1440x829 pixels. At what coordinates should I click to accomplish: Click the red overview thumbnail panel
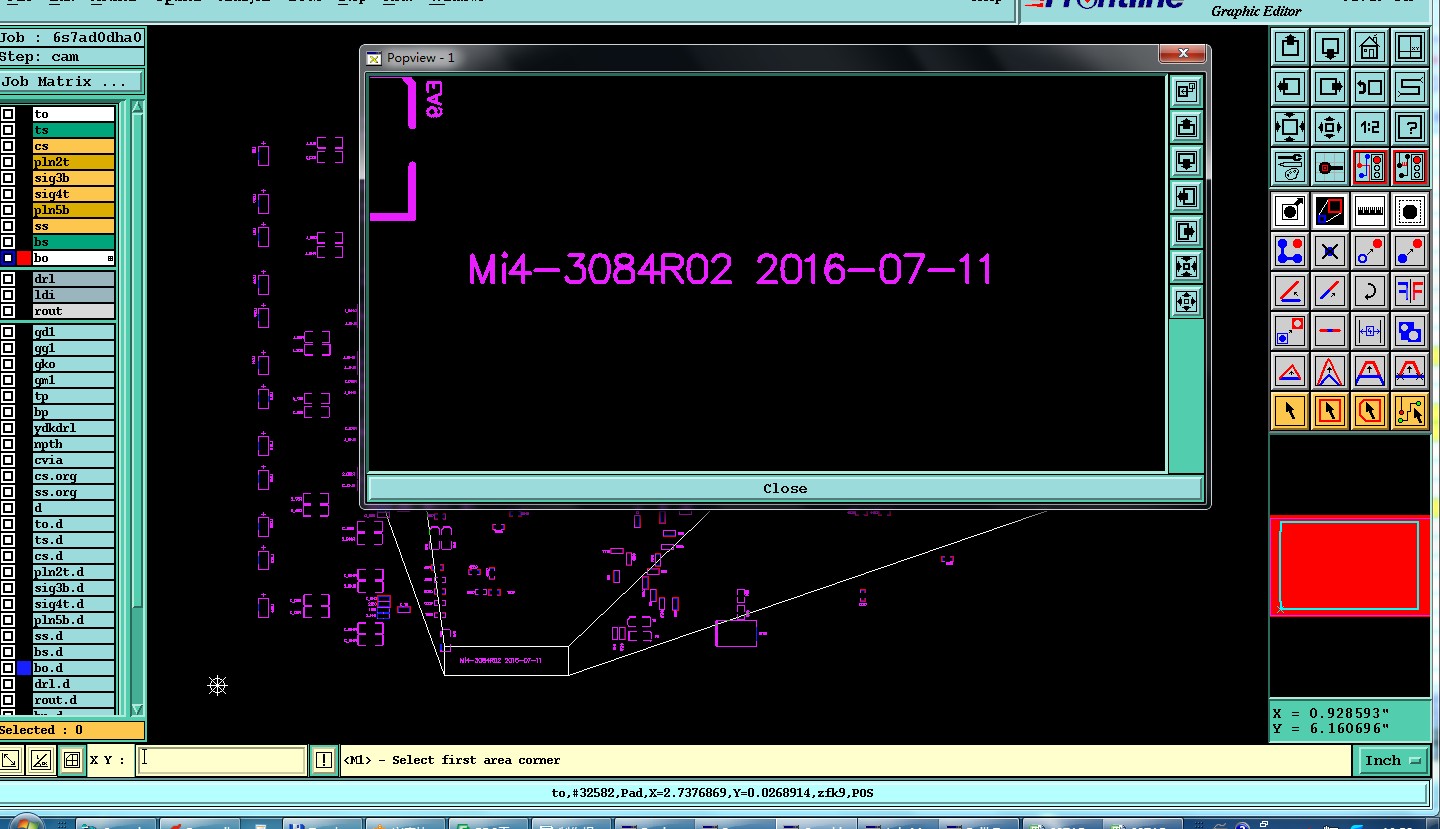tap(1349, 566)
